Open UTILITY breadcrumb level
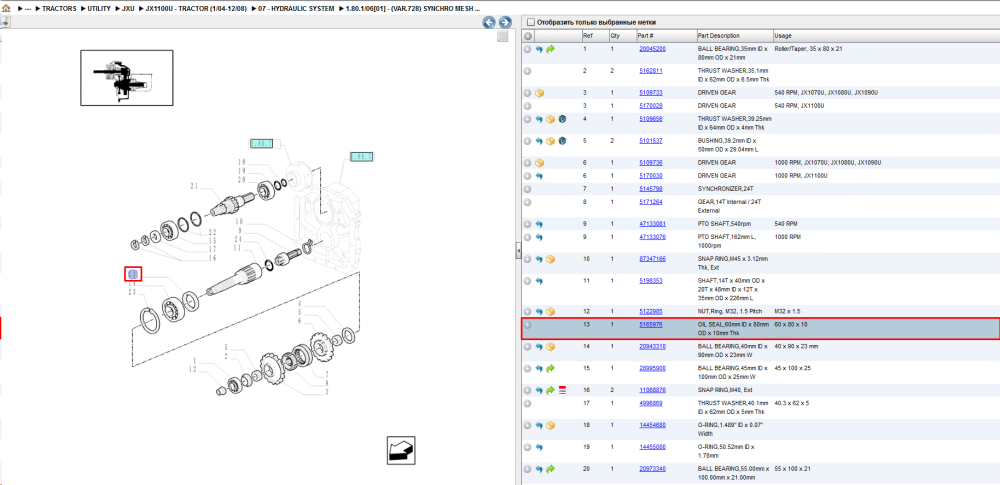Viewport: 1000px width, 485px height. (x=99, y=9)
